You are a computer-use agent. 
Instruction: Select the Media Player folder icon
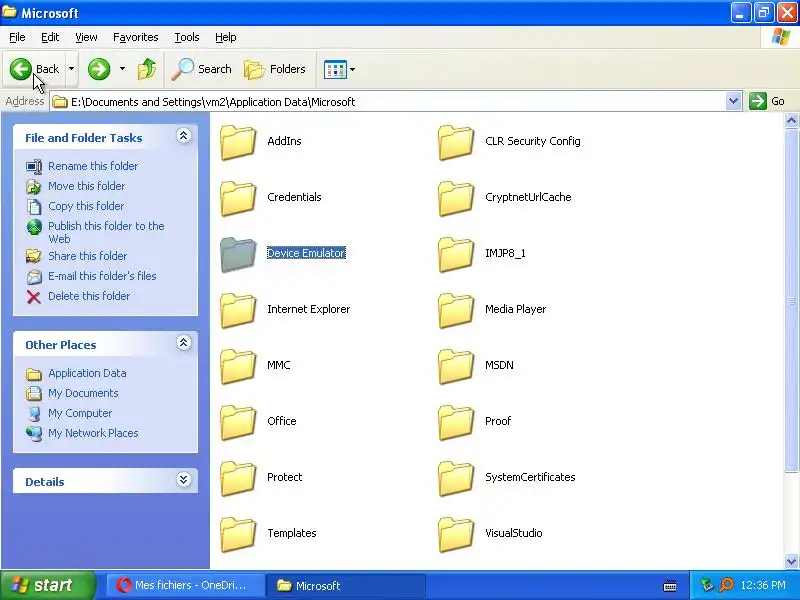point(456,311)
